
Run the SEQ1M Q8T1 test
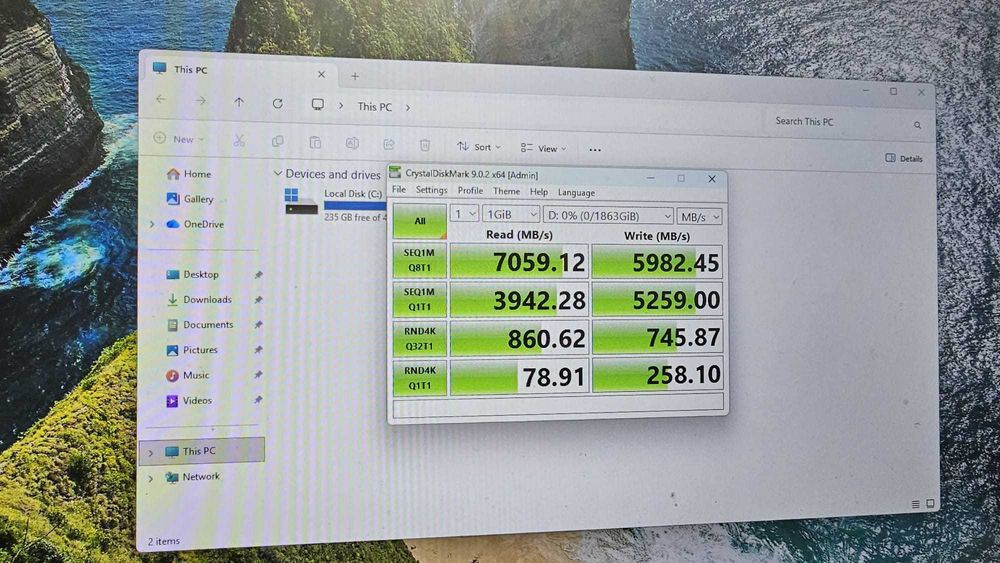click(x=419, y=260)
